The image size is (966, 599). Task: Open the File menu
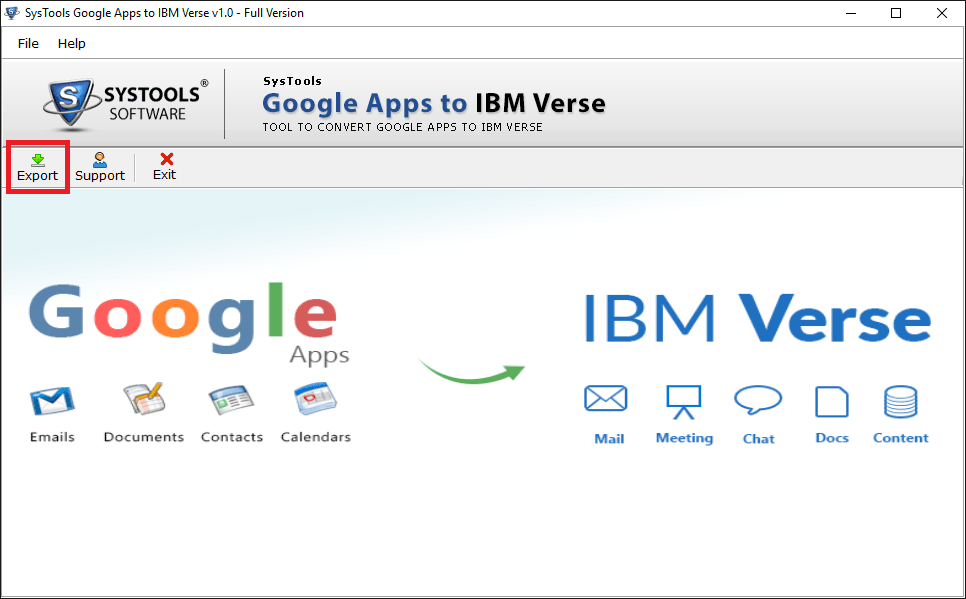tap(28, 43)
